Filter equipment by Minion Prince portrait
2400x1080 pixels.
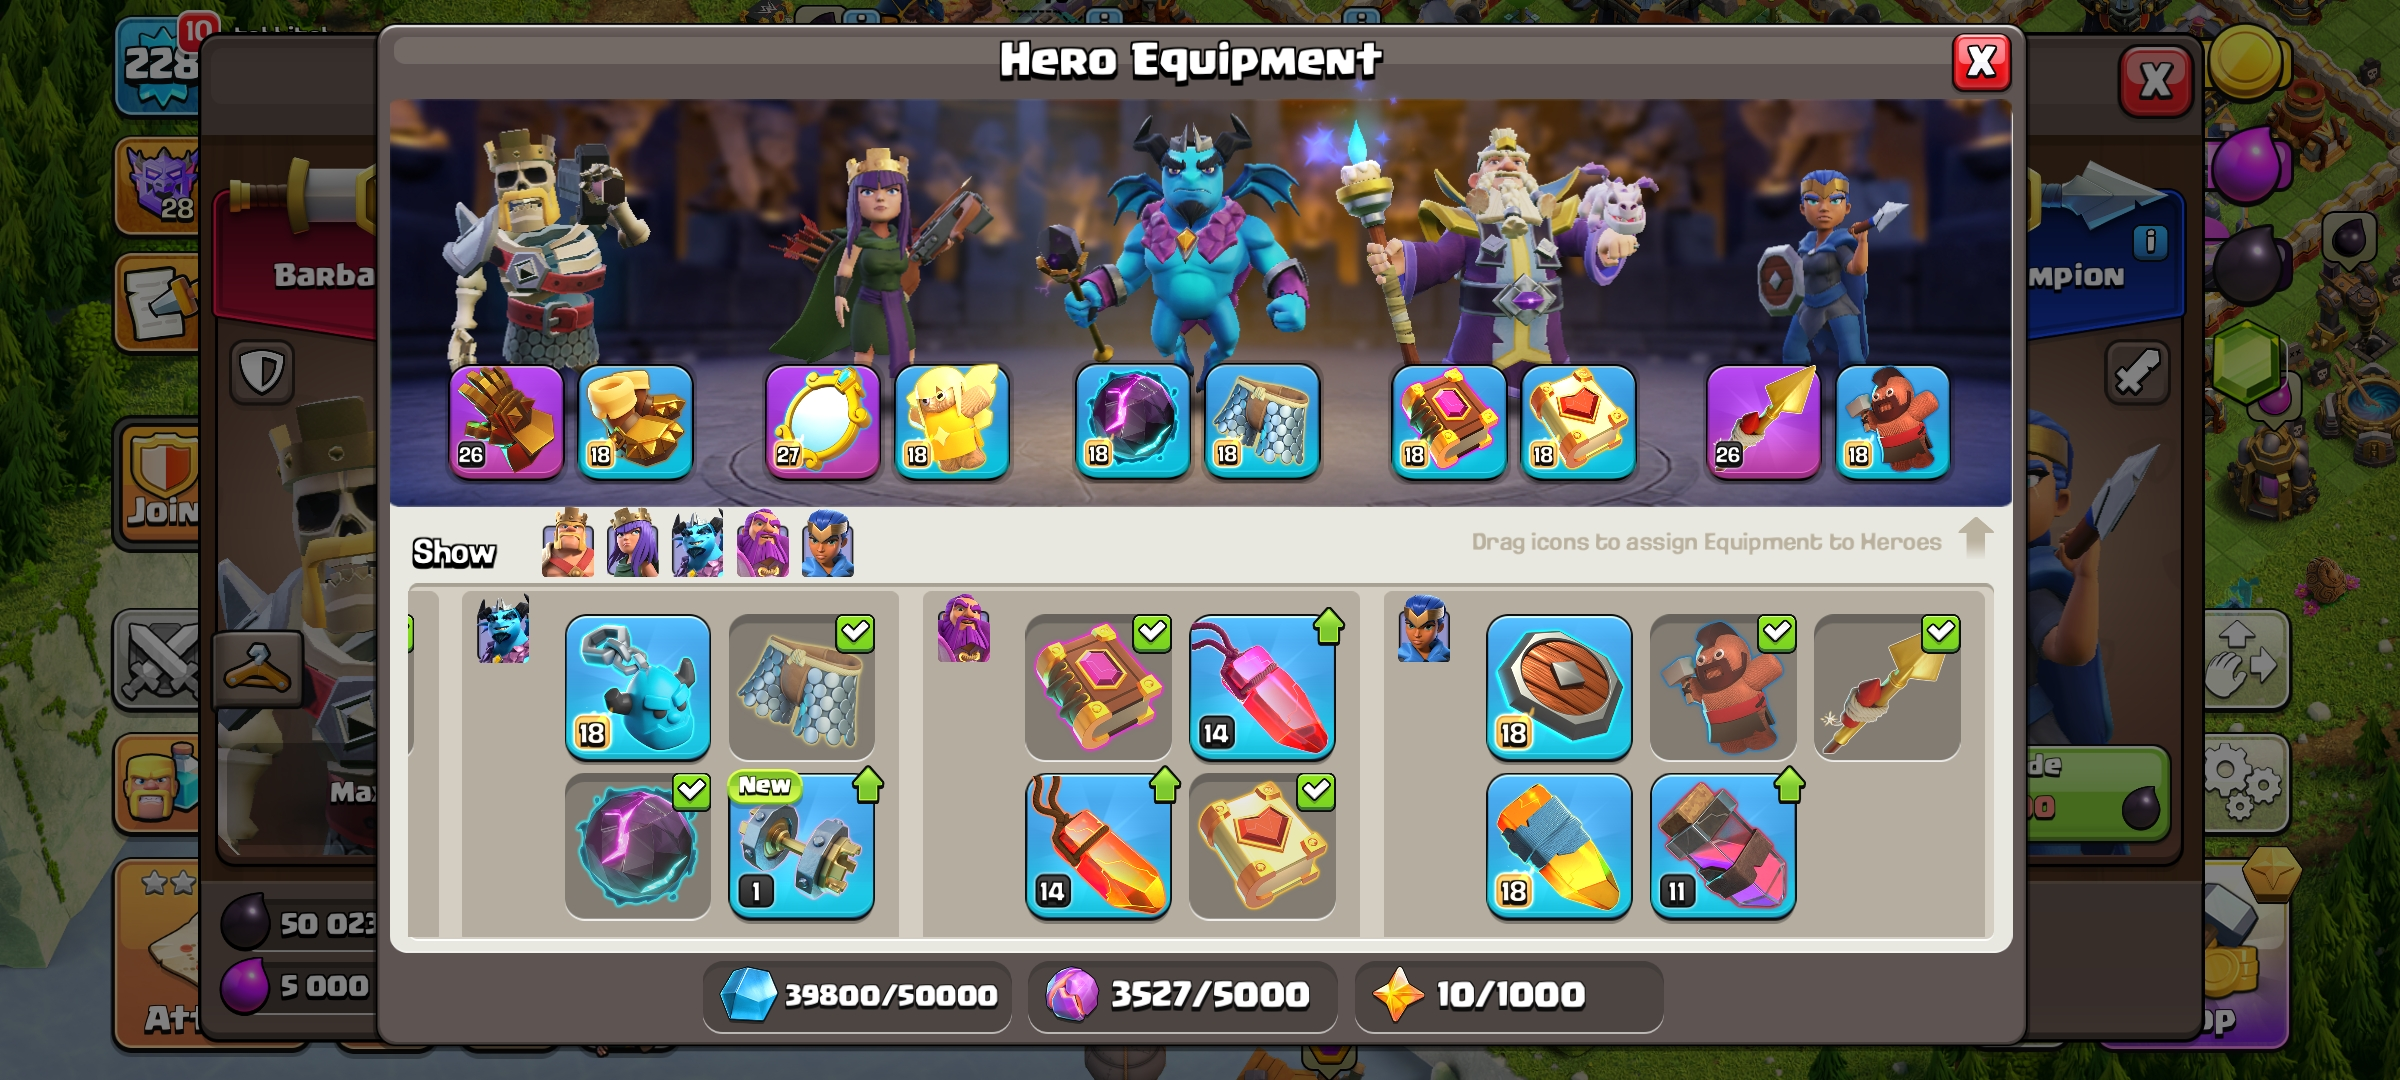[698, 544]
